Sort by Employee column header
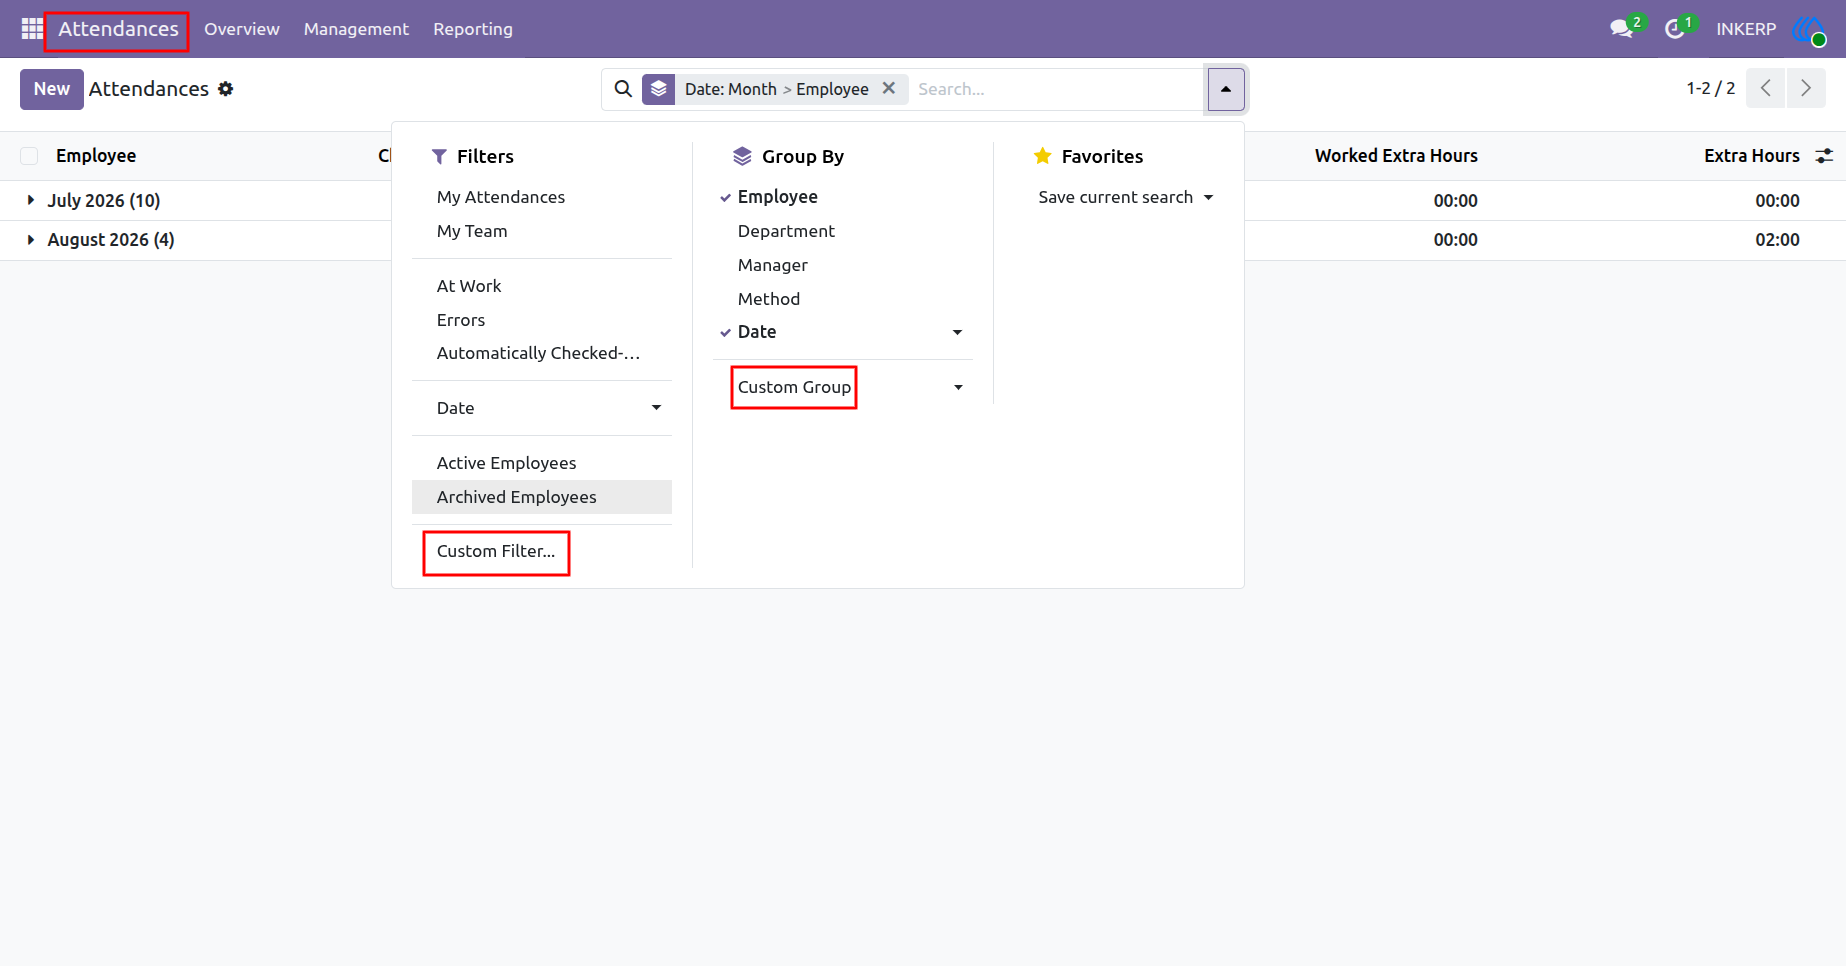Image resolution: width=1846 pixels, height=966 pixels. pos(96,156)
